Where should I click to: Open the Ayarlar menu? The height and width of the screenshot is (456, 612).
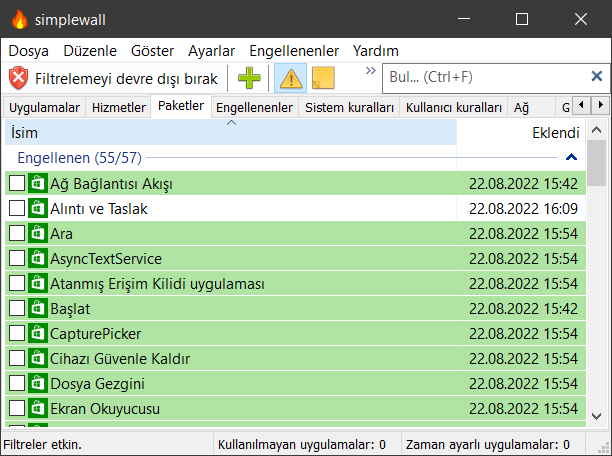point(211,50)
